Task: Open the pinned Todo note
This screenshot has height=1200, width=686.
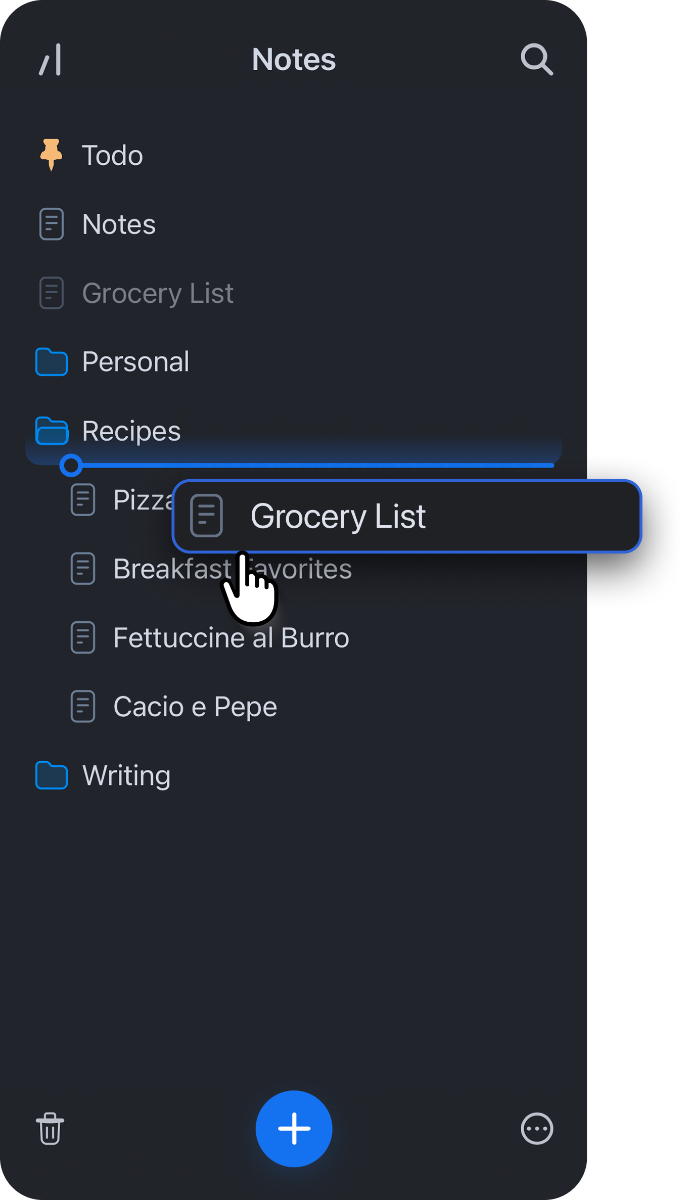Action: (x=112, y=155)
